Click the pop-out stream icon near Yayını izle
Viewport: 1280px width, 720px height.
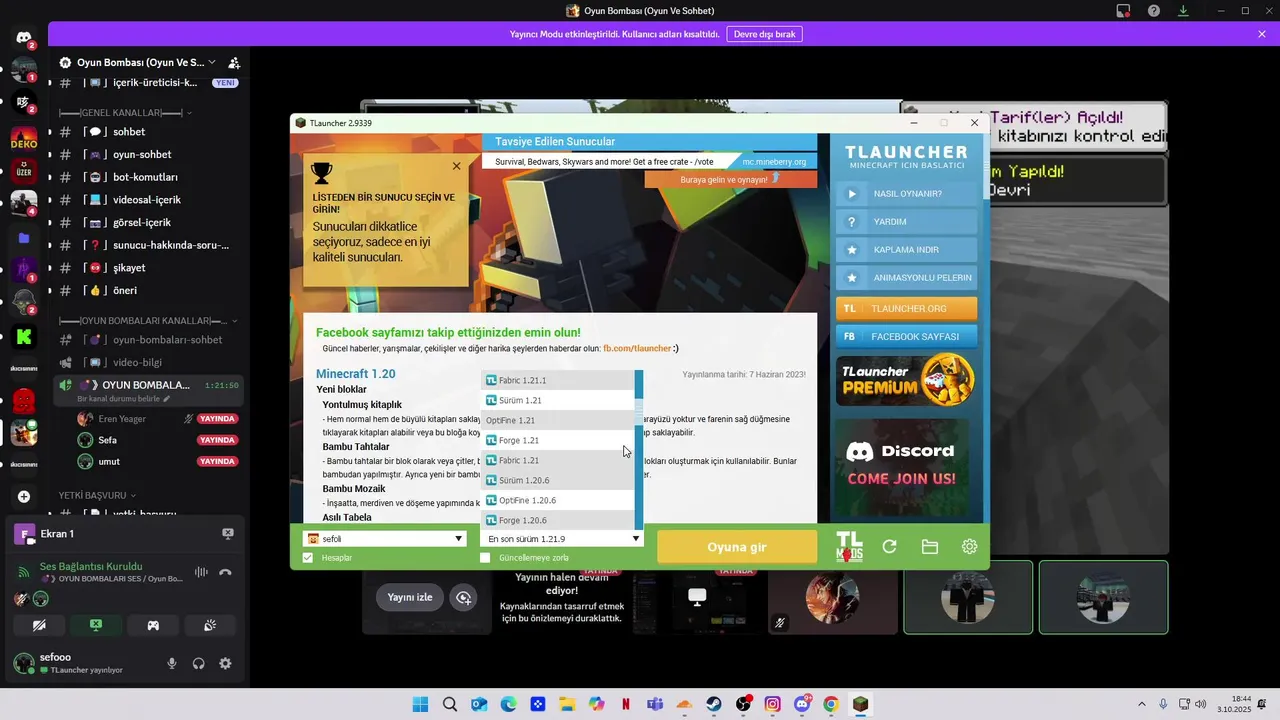[463, 597]
